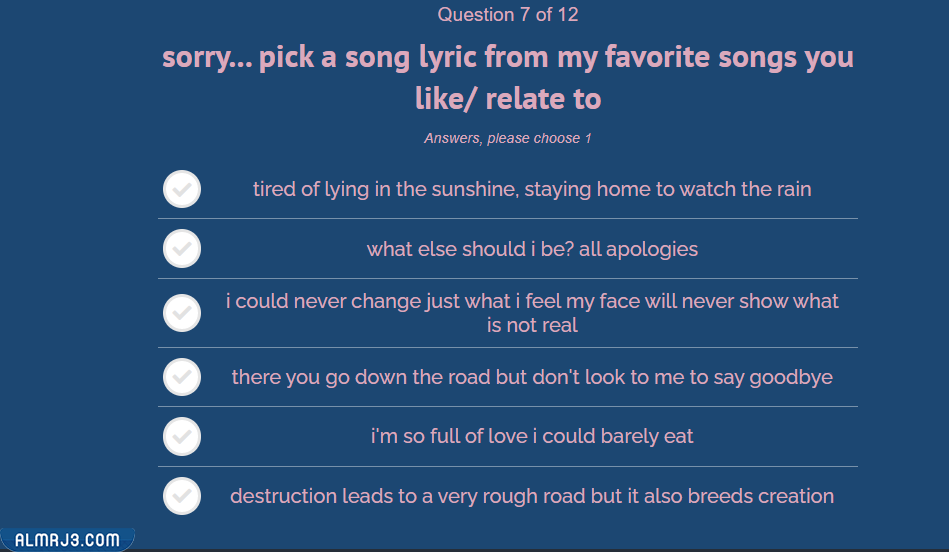Open the ALMAJ3.COM watermark logo

click(67, 540)
